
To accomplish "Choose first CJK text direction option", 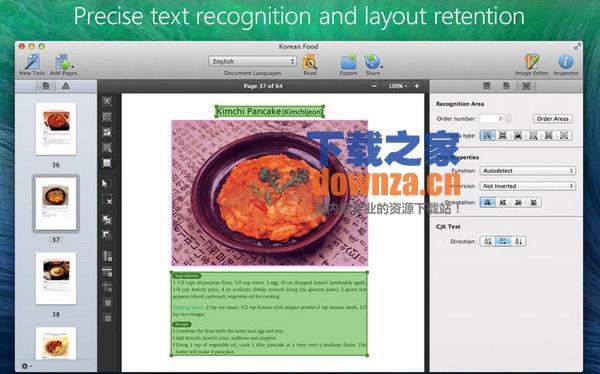I will pos(488,241).
